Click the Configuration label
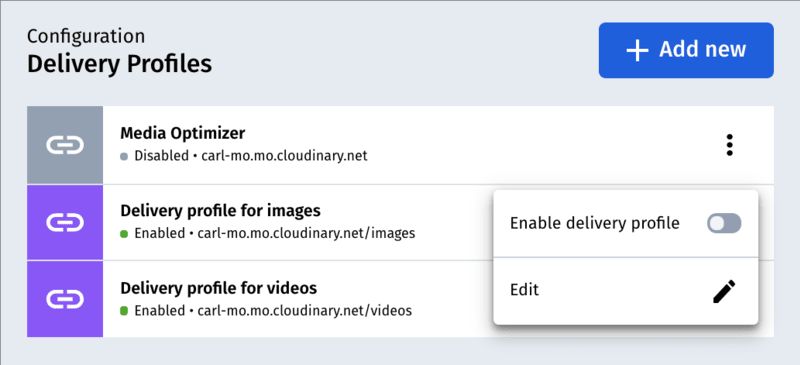The height and width of the screenshot is (365, 800). coord(86,36)
